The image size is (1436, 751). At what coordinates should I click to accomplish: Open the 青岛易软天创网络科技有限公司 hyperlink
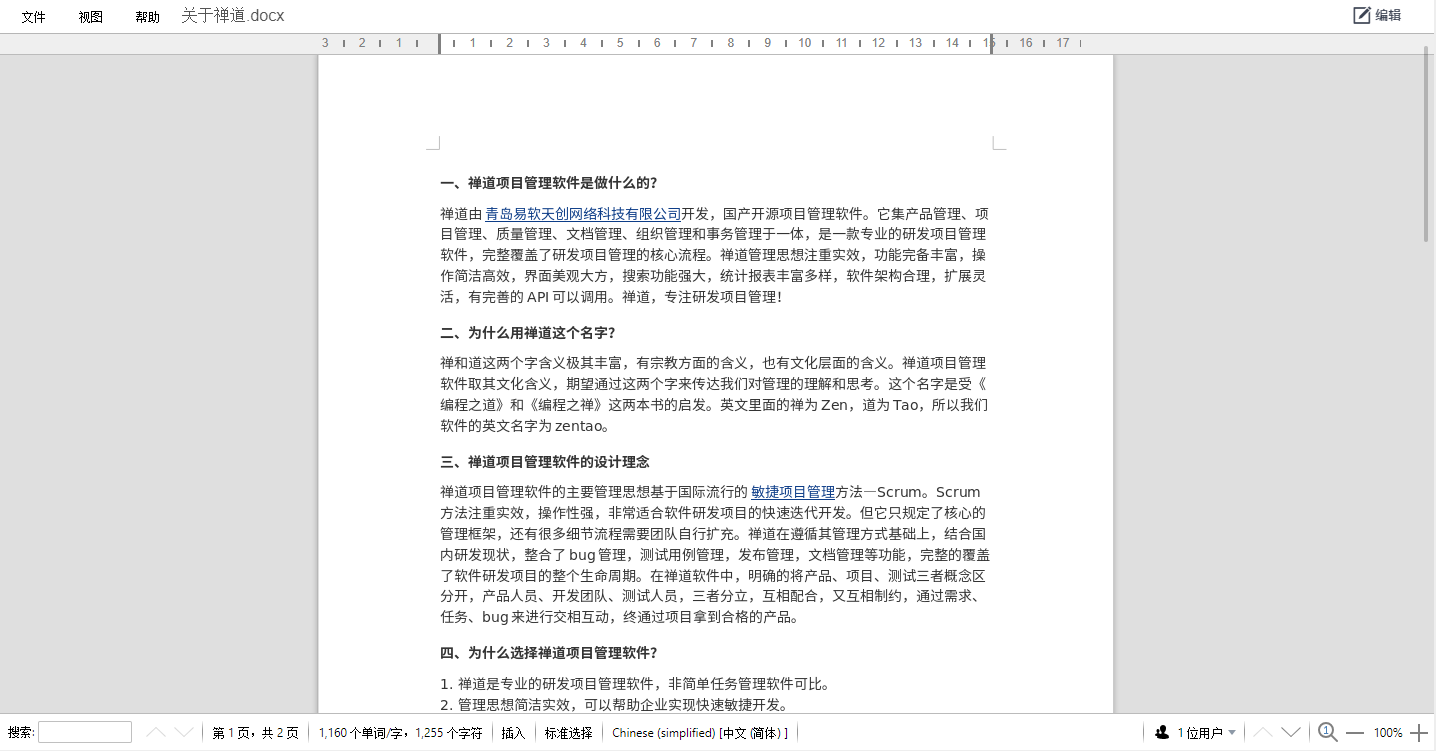point(583,214)
